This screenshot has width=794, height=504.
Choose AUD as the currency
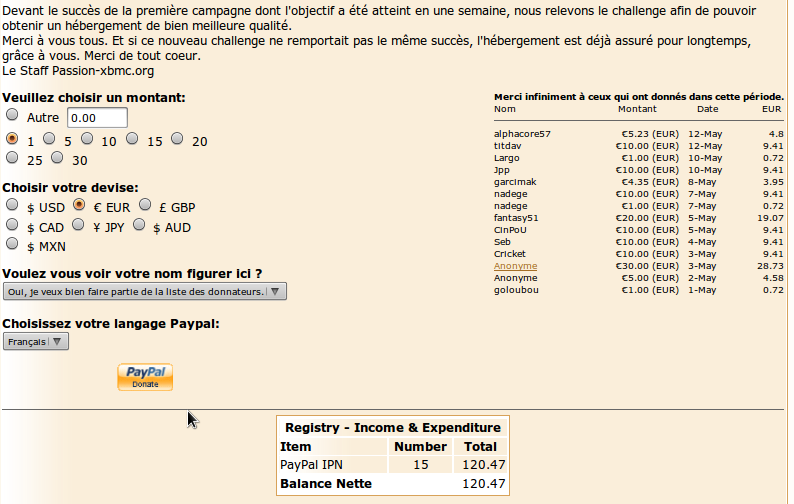(139, 225)
